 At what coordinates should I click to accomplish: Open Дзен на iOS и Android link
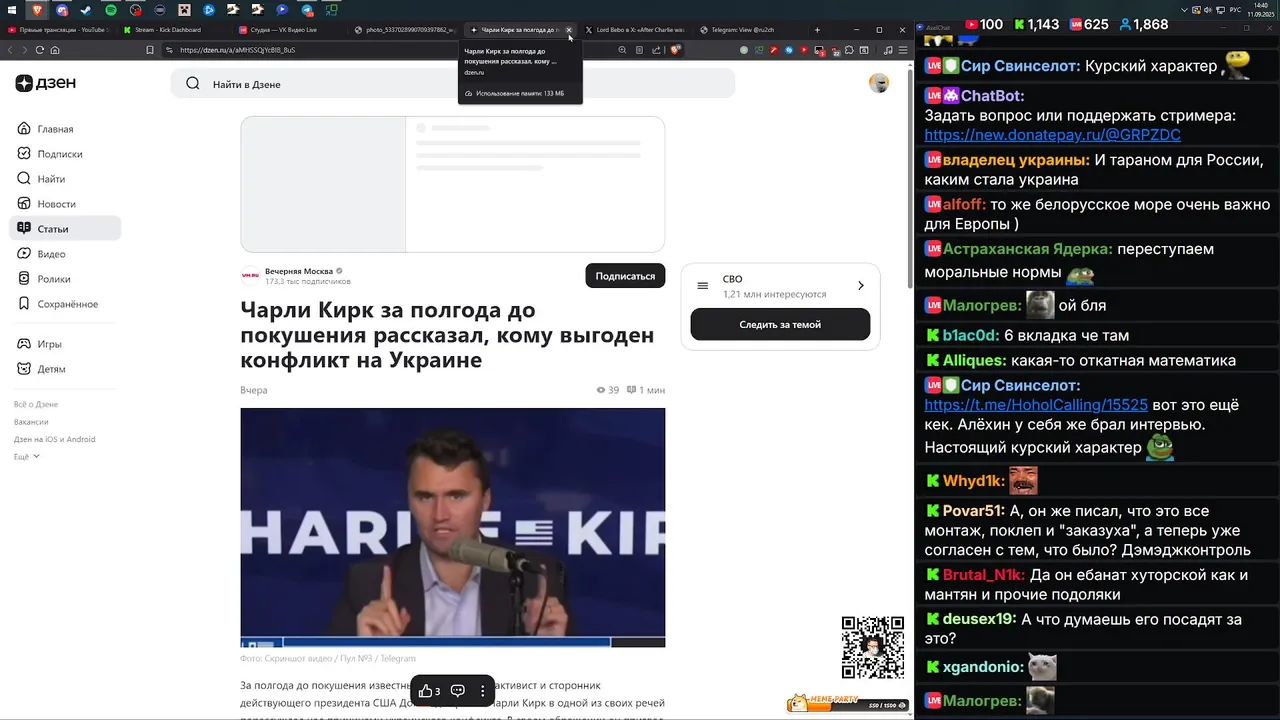click(x=55, y=439)
